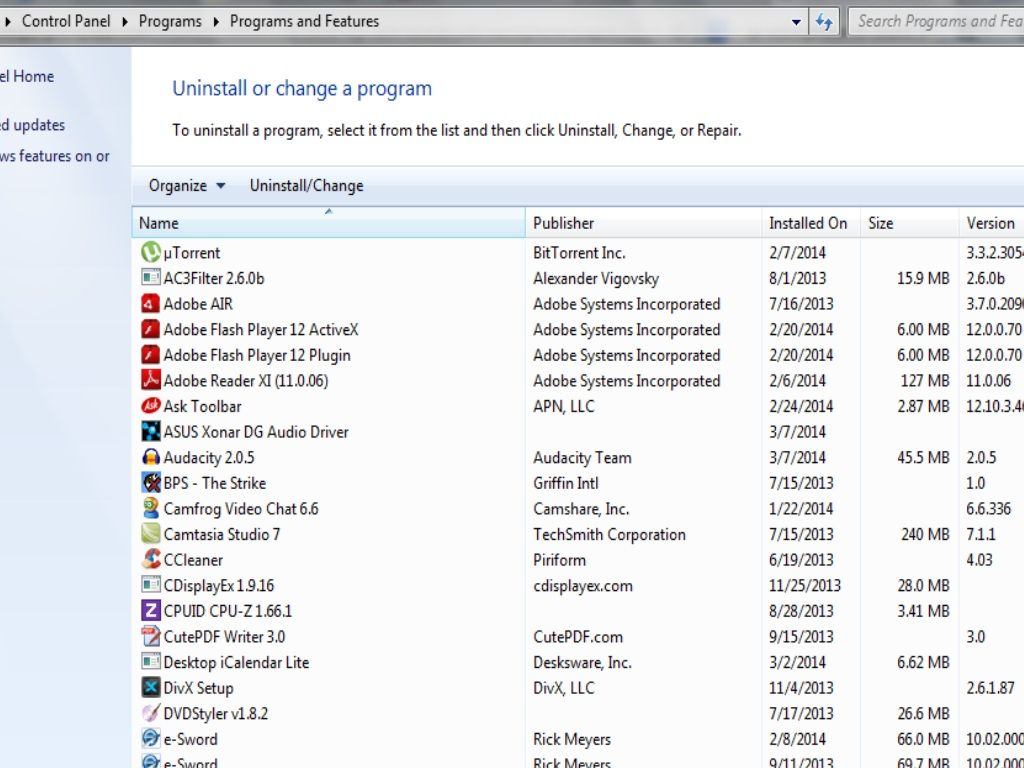Click the Audacity 2.0.5 headphones icon
1024x768 pixels.
tap(150, 458)
